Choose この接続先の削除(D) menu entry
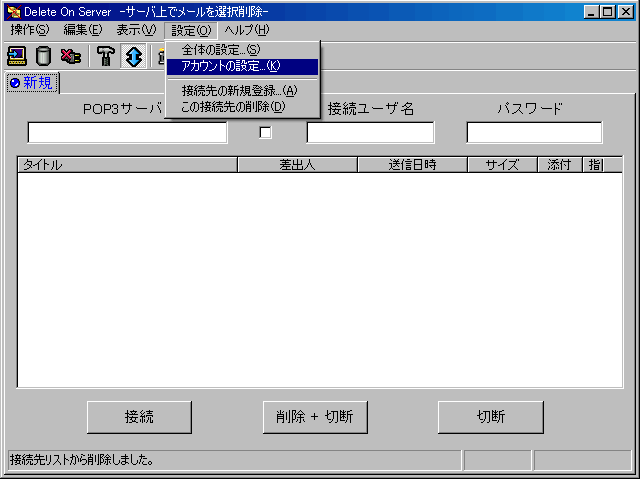Viewport: 640px width, 479px height. click(242, 107)
